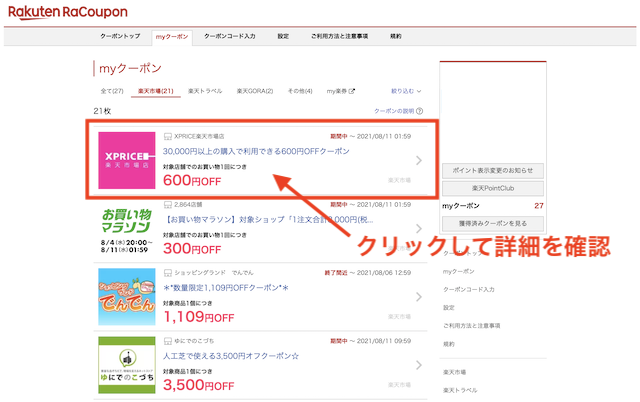Switch to the その他(4) coupon filter

(300, 91)
